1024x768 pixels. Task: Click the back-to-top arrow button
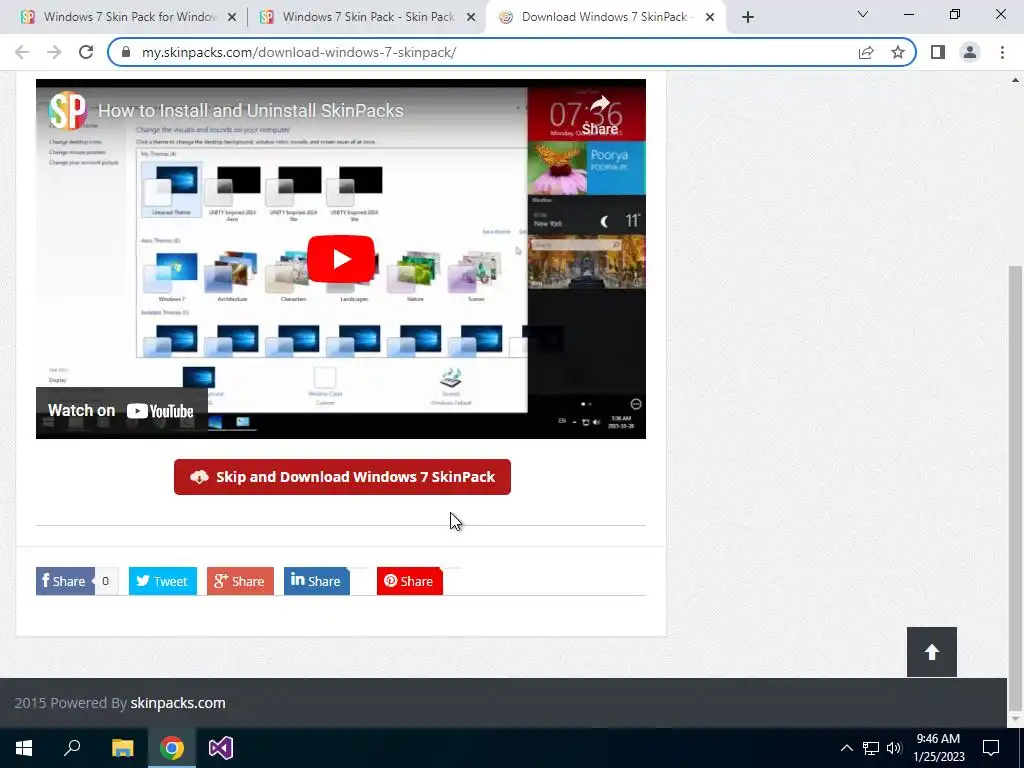931,652
